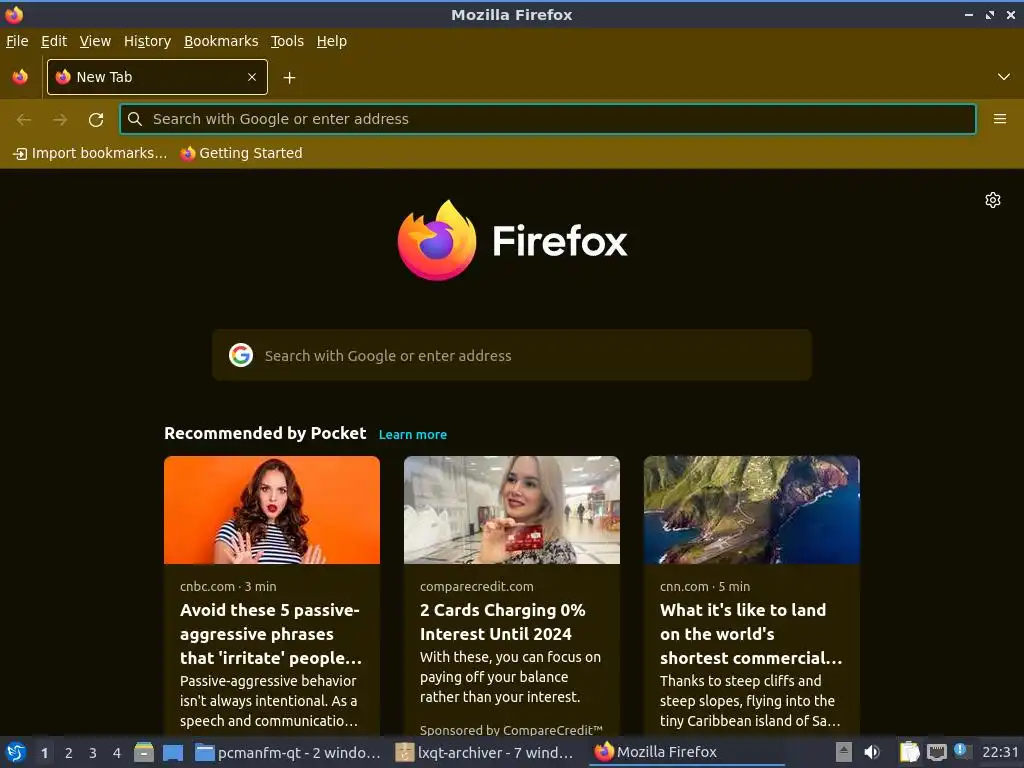Open the clipboard manager tray icon

[910, 752]
